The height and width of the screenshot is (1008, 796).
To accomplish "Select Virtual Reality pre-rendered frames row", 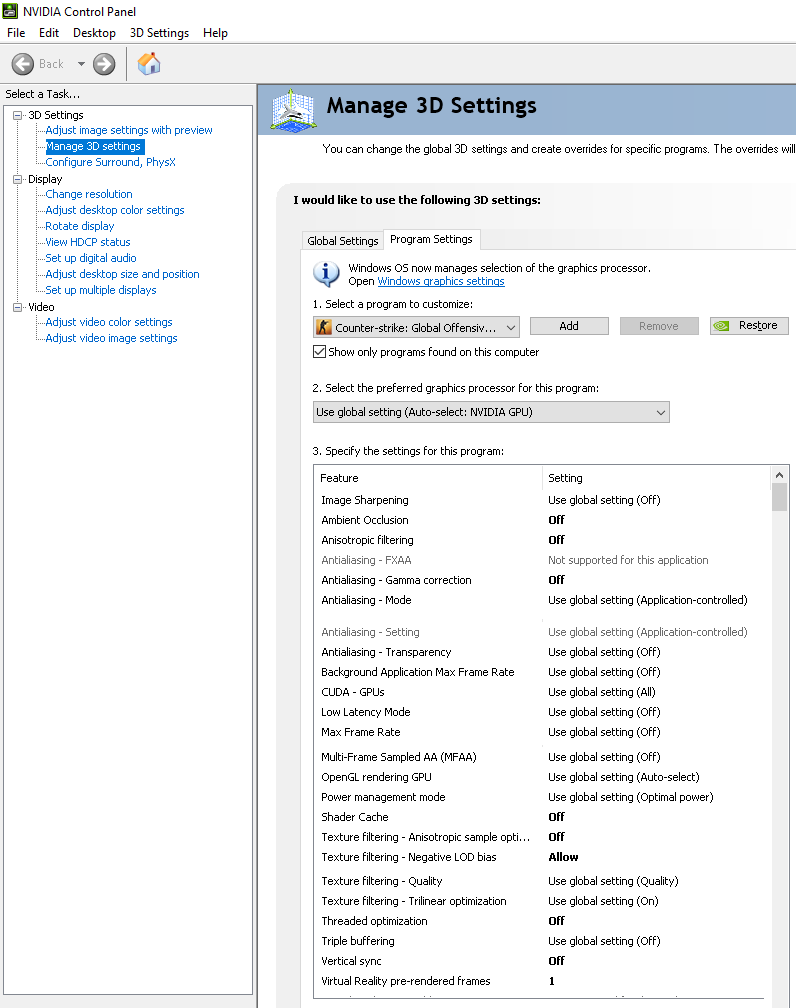I will pos(543,980).
